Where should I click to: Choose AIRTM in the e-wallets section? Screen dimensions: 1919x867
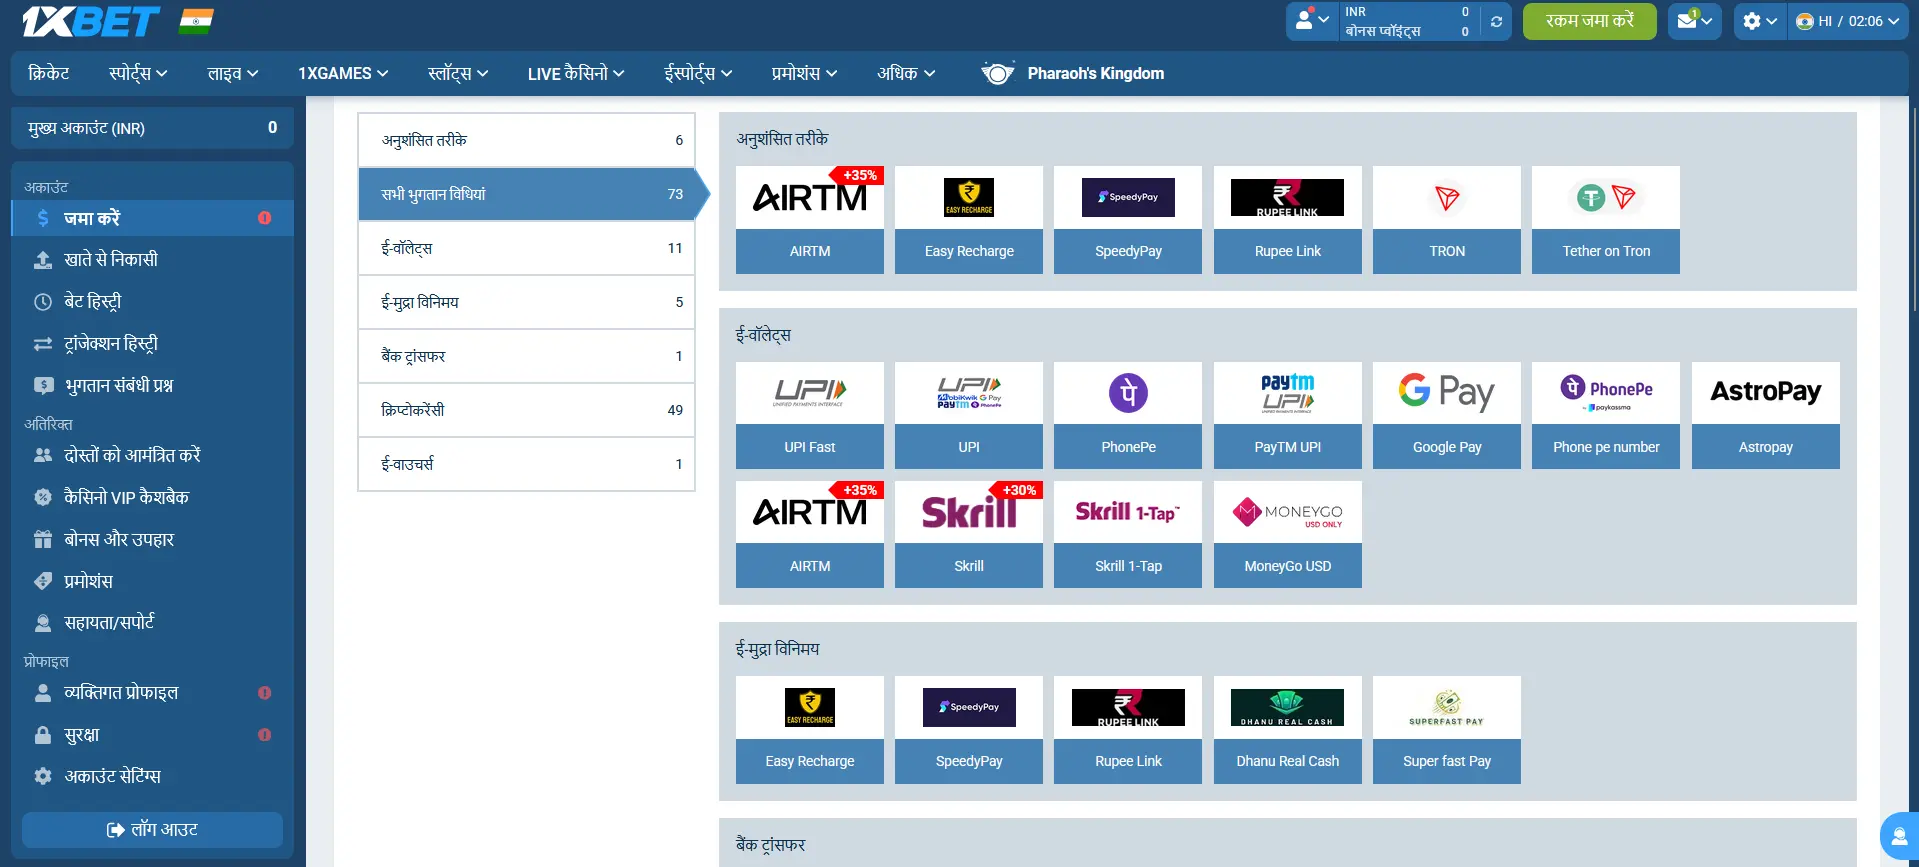click(x=810, y=534)
